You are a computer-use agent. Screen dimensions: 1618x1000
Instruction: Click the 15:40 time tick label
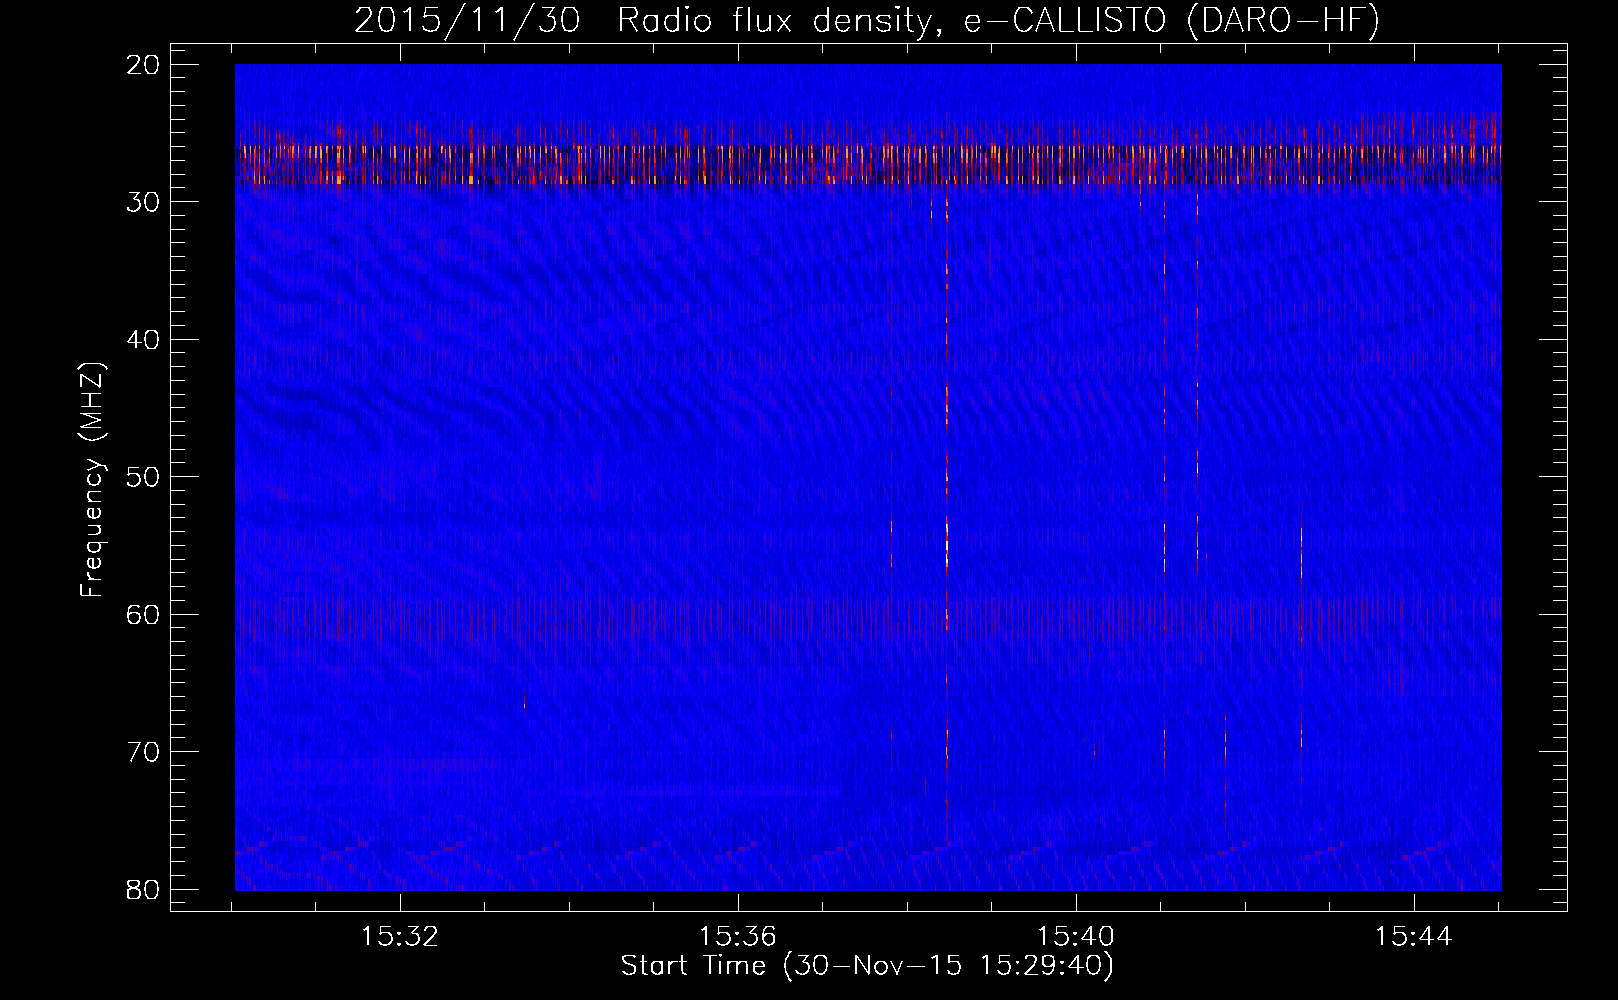tap(1076, 937)
